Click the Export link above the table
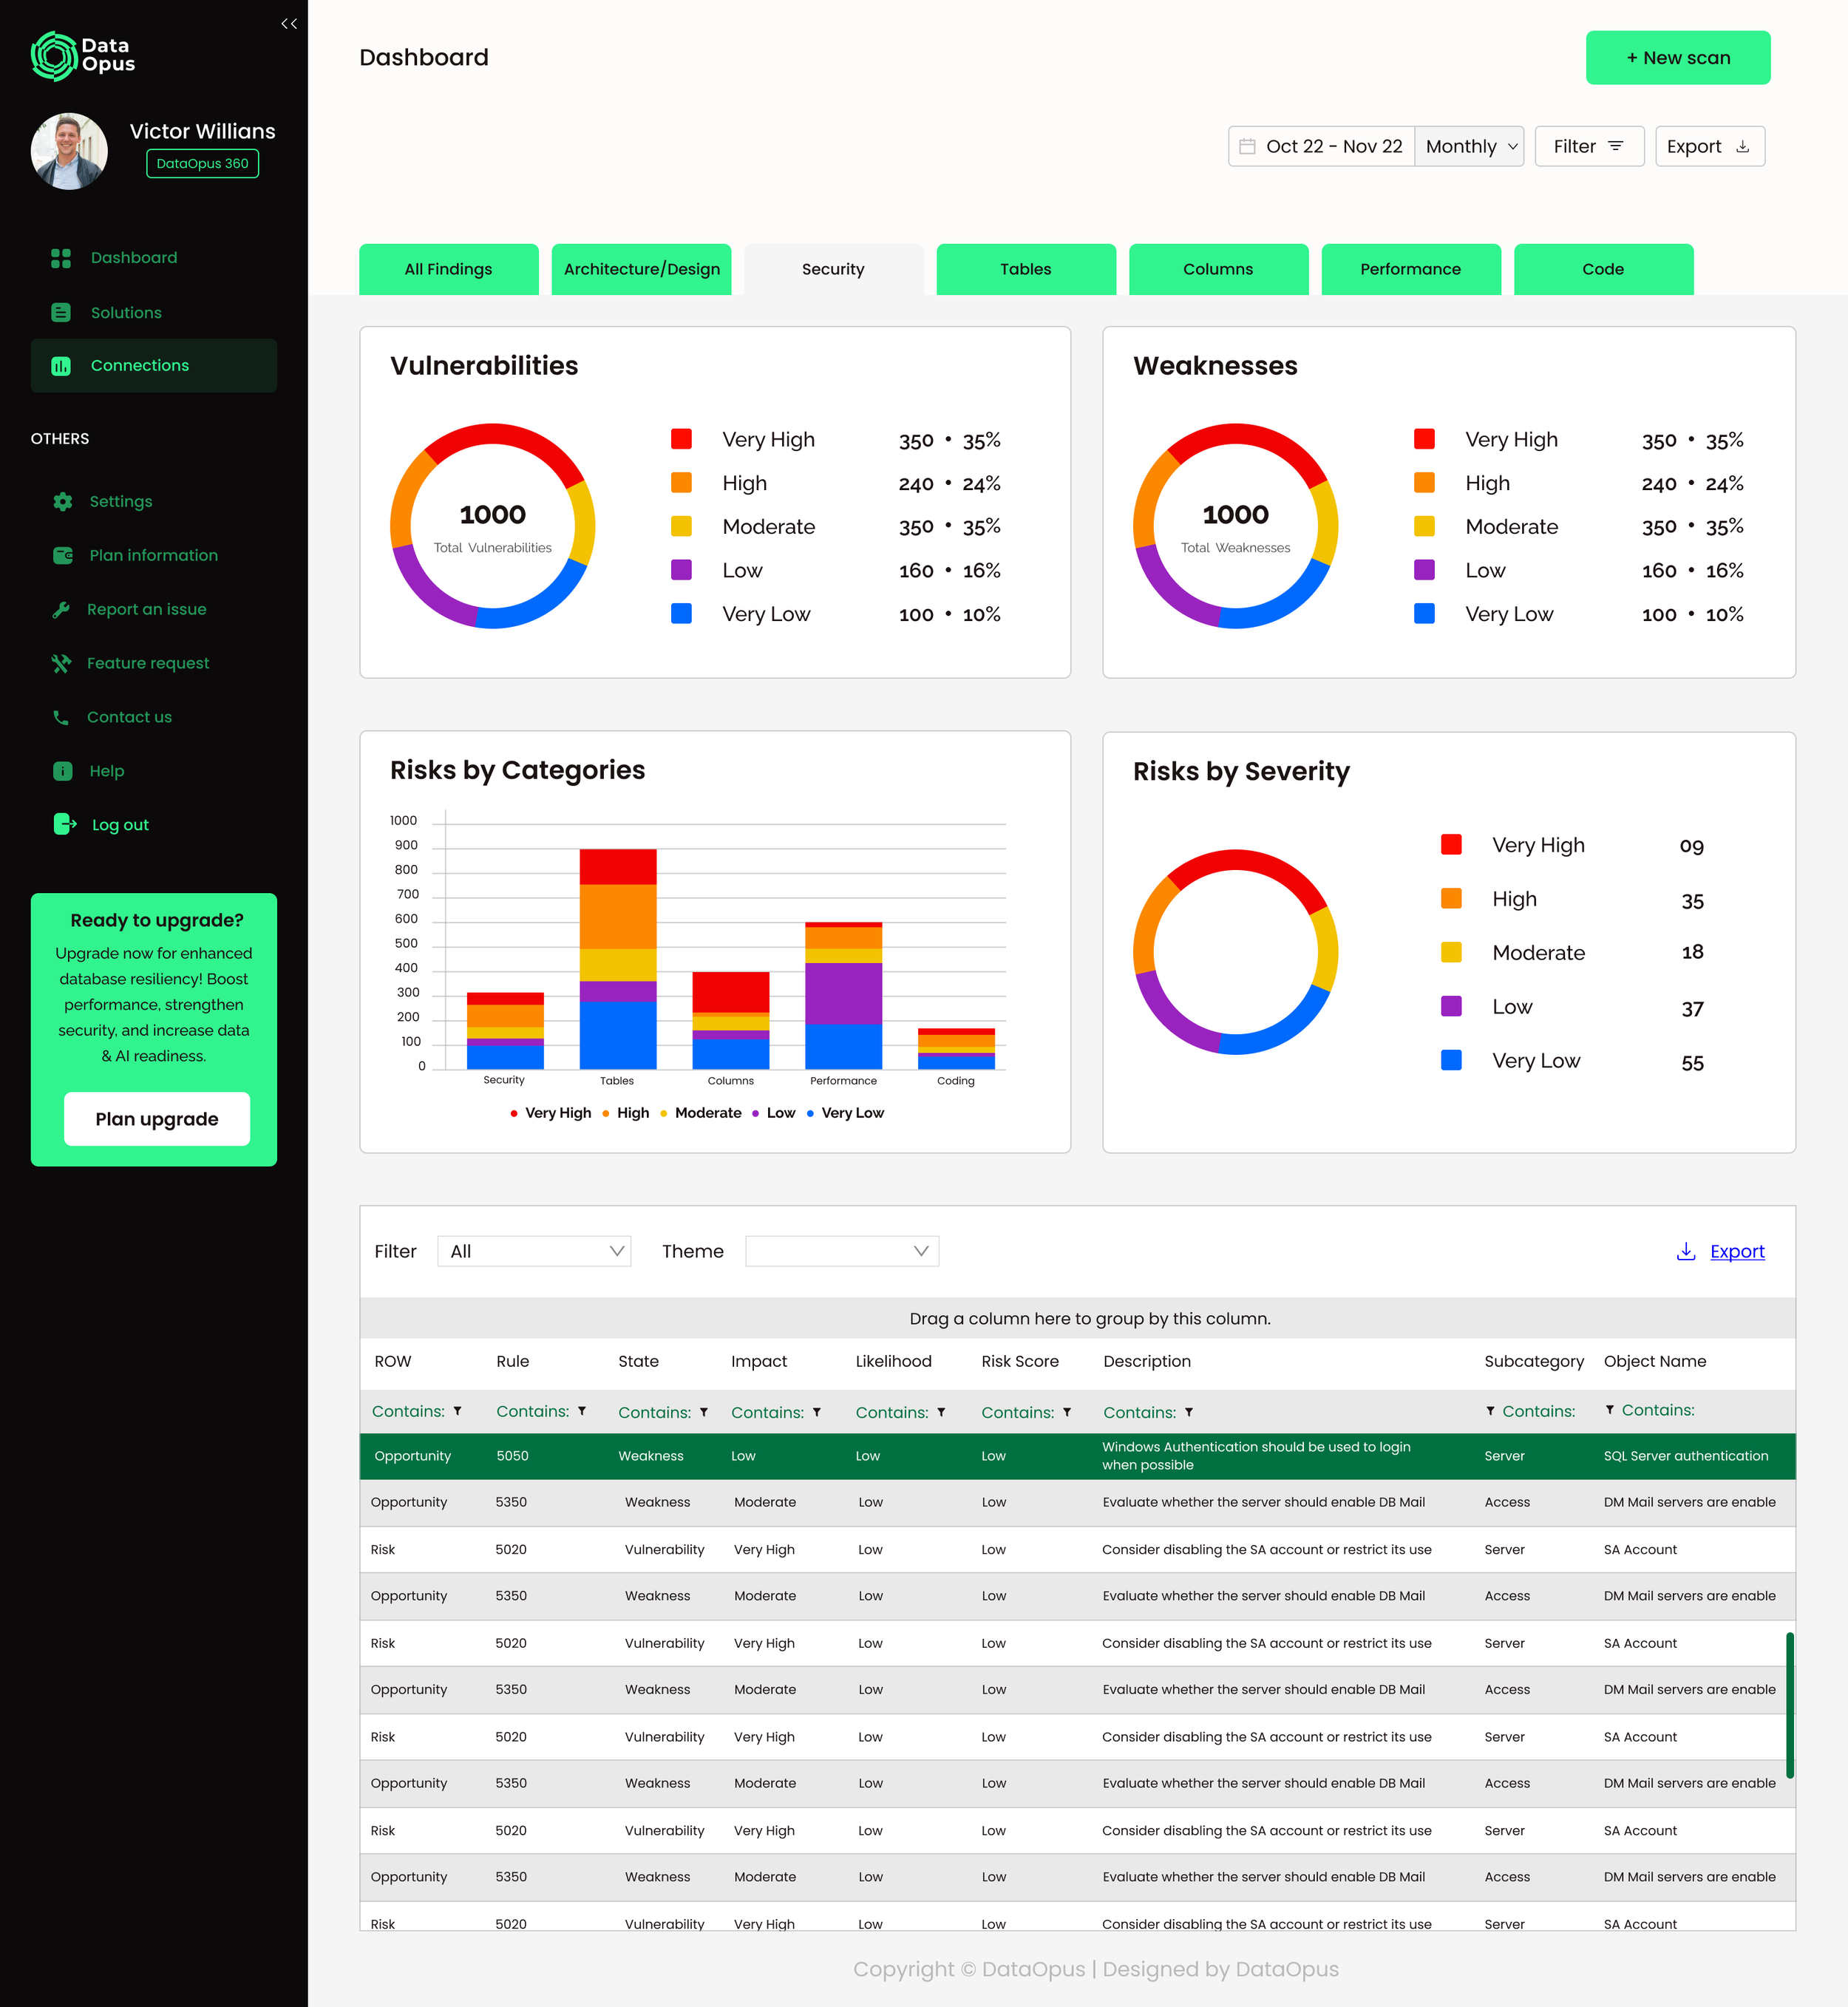The image size is (1848, 2007). pos(1737,1252)
